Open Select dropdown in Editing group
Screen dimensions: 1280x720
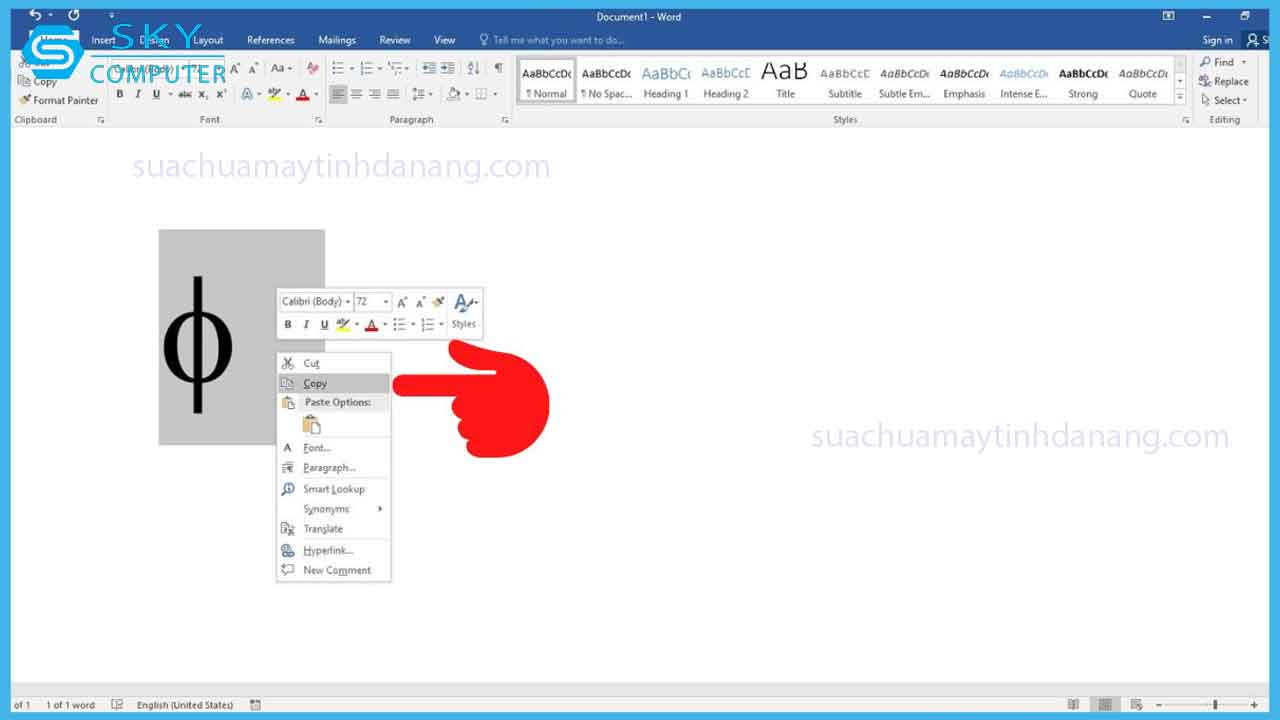pos(1224,100)
